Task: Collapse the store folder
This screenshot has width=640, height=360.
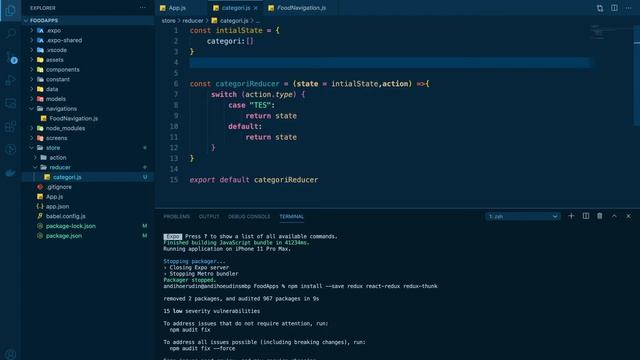Action: pyautogui.click(x=88, y=148)
